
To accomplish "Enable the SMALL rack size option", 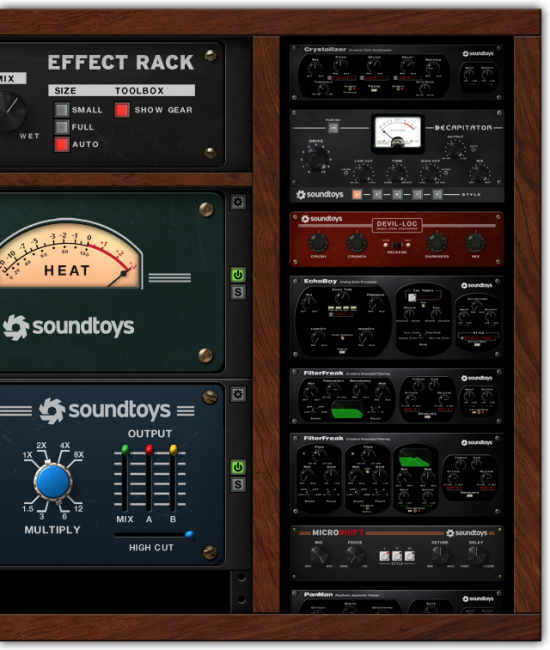I will point(62,110).
